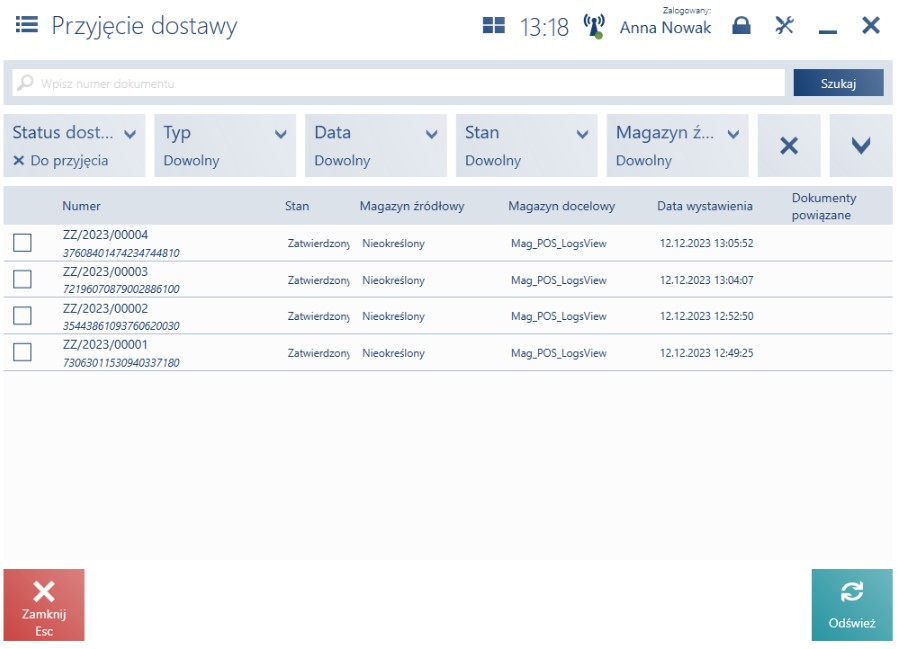This screenshot has height=649, width=898.
Task: Select checkbox for ZZ/2023/00002
Action: click(x=22, y=316)
